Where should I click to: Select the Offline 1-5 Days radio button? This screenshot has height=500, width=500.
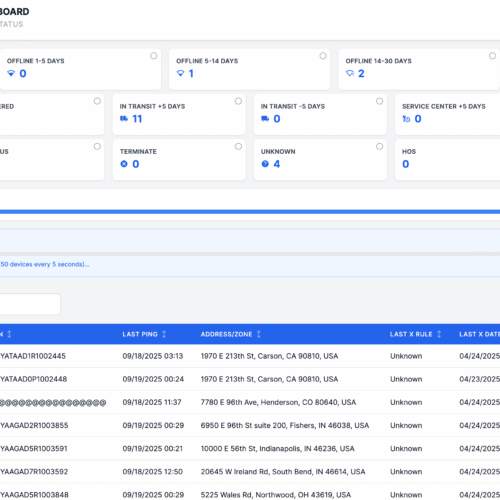point(154,56)
